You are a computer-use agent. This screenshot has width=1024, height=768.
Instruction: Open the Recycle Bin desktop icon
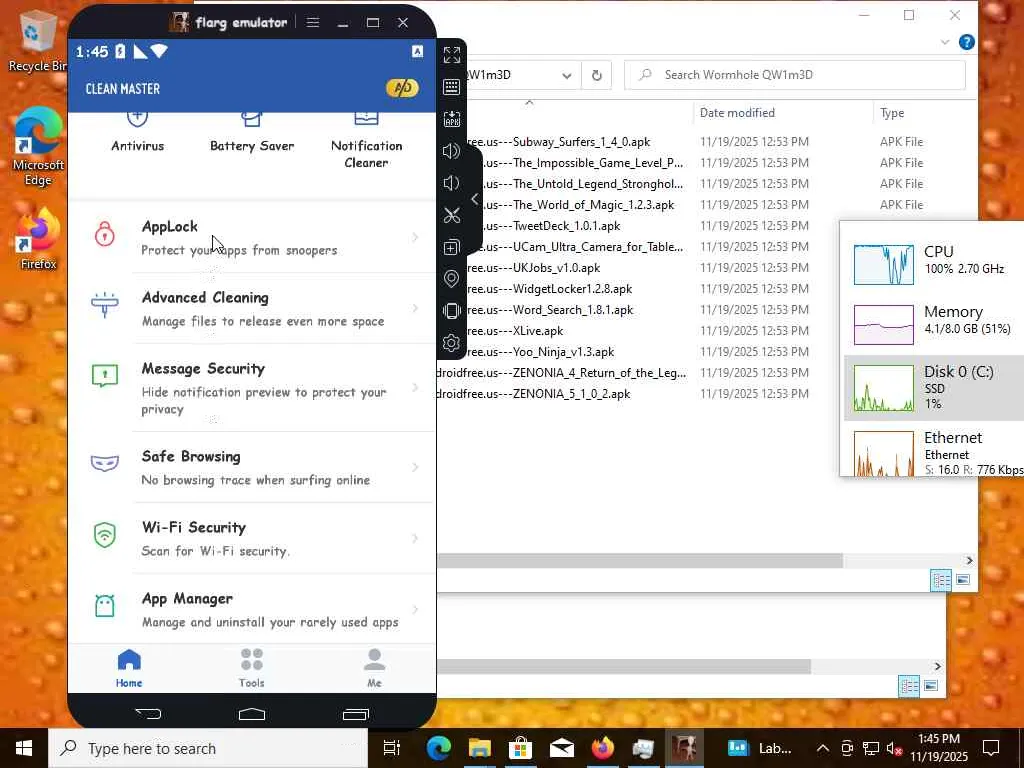36,39
